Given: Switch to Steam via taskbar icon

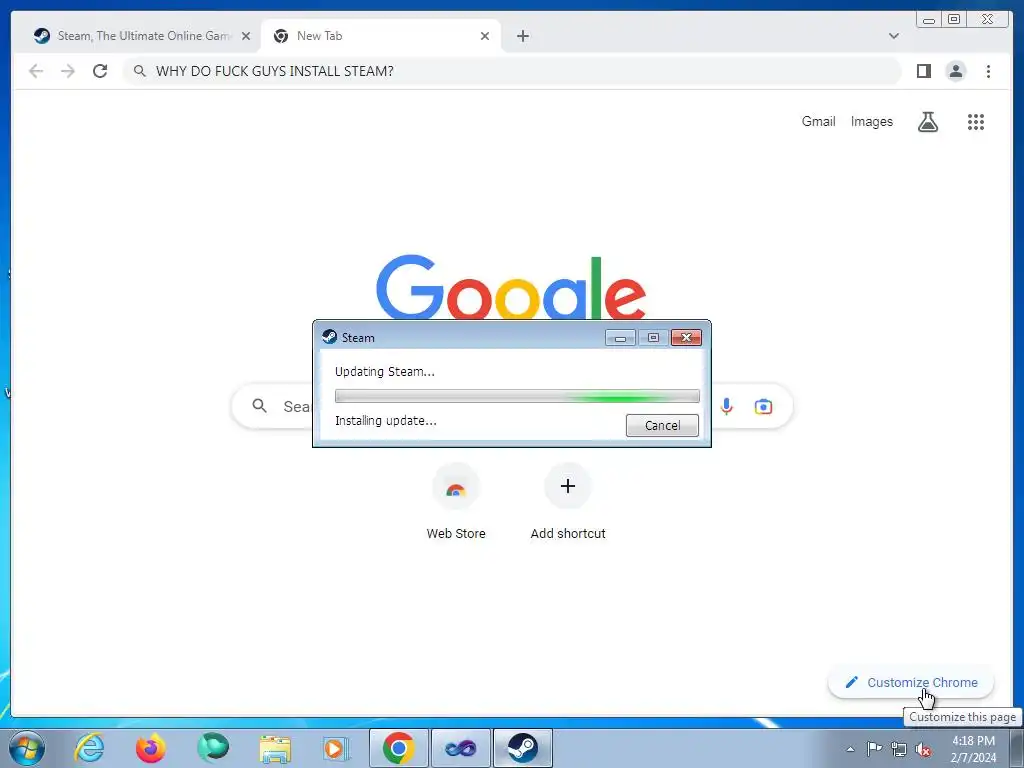Looking at the screenshot, I should (522, 748).
